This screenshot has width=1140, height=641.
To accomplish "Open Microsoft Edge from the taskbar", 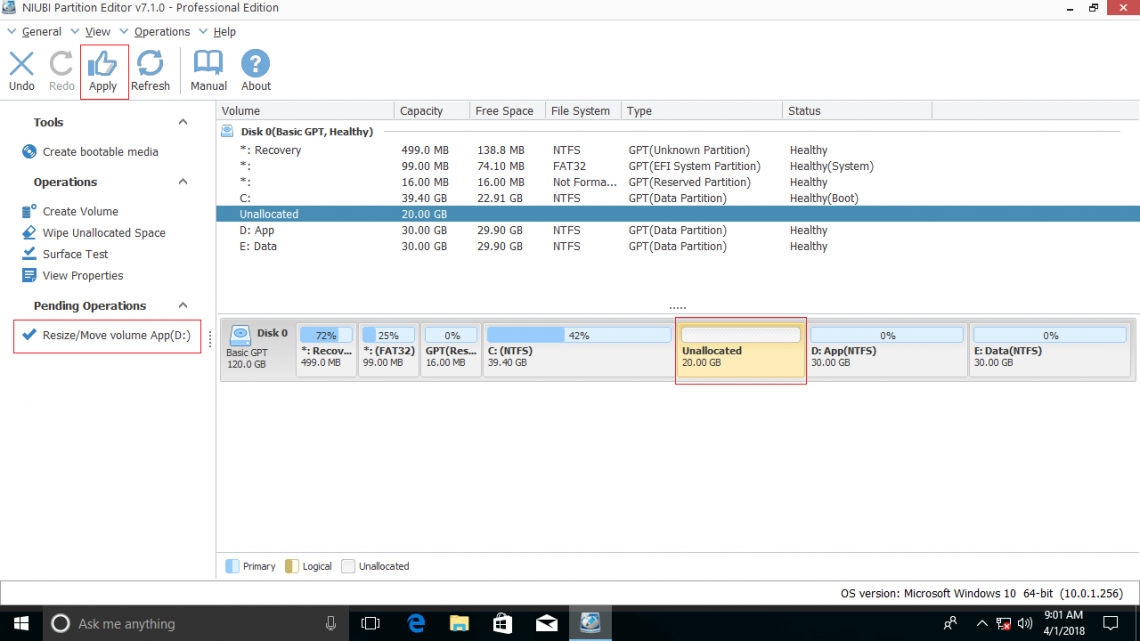I will coord(417,623).
